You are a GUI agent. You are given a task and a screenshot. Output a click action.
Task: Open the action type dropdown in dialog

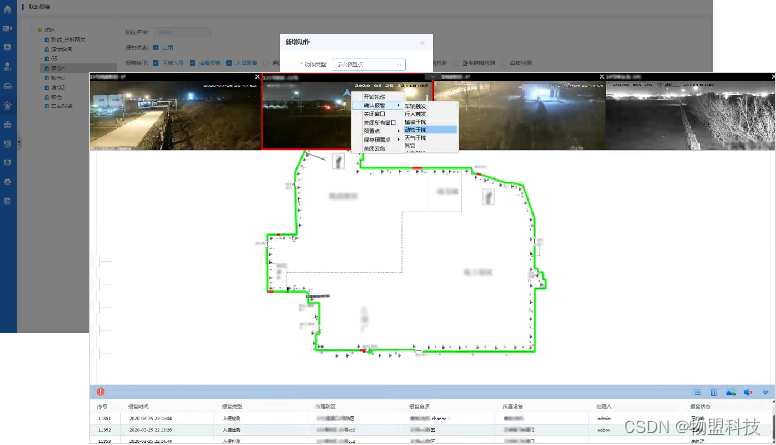pos(369,64)
